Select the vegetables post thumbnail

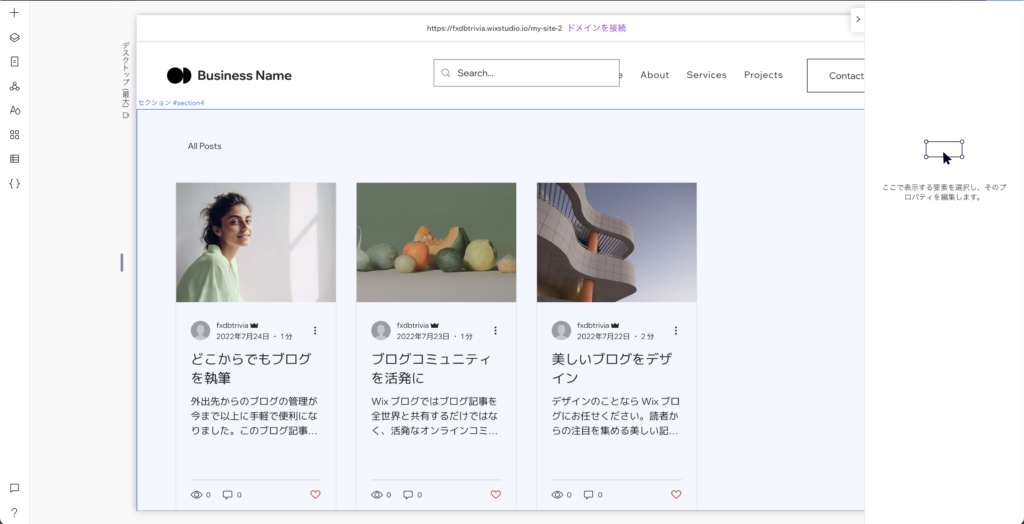pos(436,242)
